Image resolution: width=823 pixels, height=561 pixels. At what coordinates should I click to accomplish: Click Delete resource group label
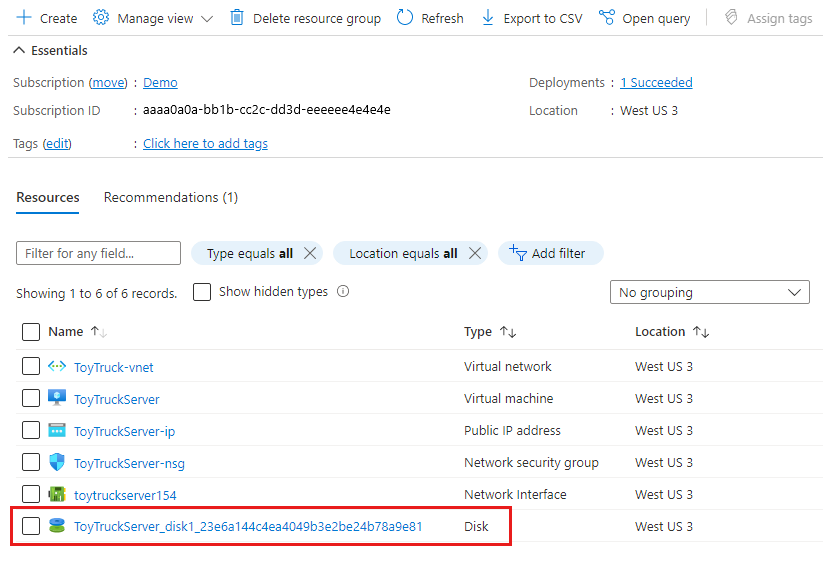[317, 19]
